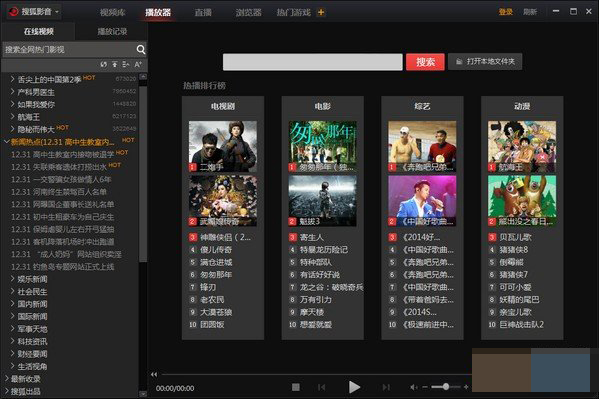Click the 搜狐影音 logo icon
The width and height of the screenshot is (599, 399).
(x=14, y=12)
